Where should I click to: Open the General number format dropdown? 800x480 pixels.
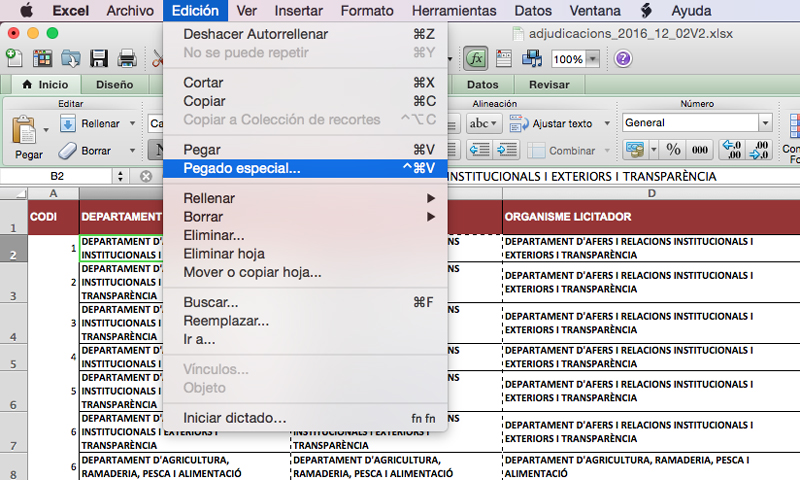coord(765,123)
